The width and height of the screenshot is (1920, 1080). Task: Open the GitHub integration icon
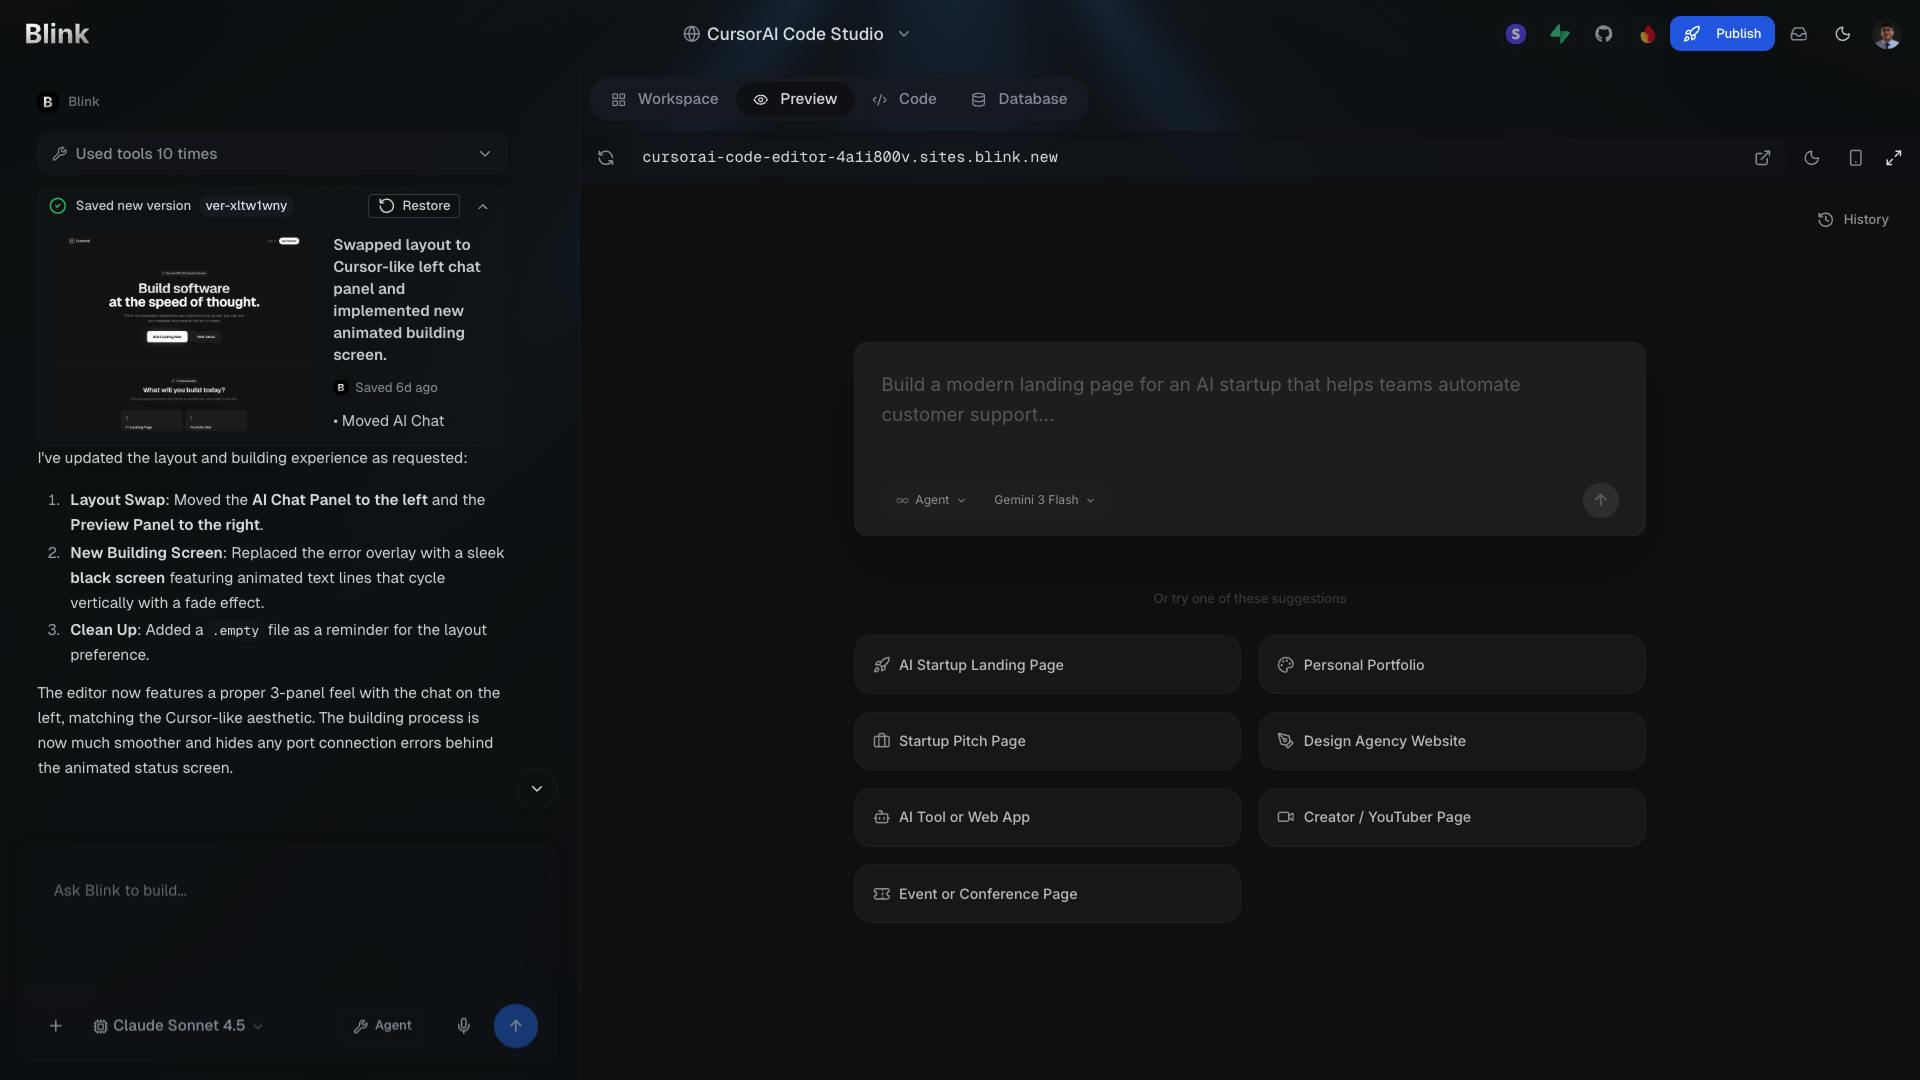click(1604, 34)
